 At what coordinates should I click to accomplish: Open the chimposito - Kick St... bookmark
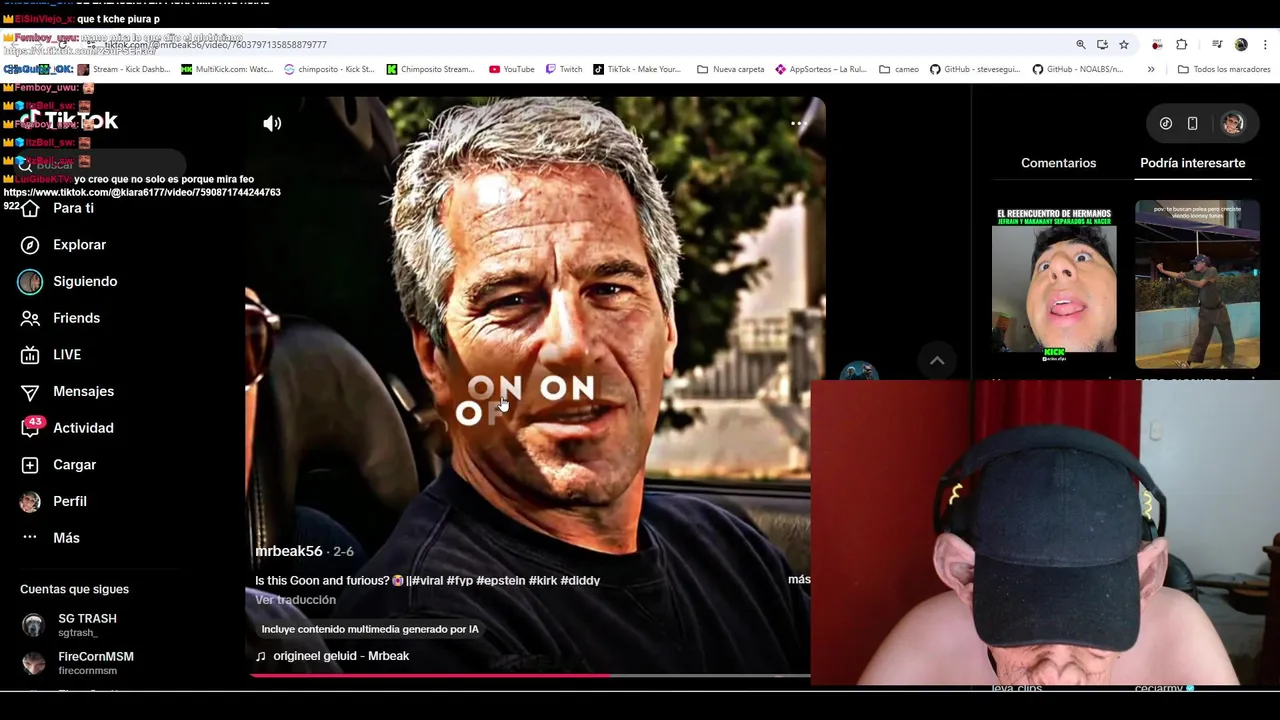(x=329, y=69)
